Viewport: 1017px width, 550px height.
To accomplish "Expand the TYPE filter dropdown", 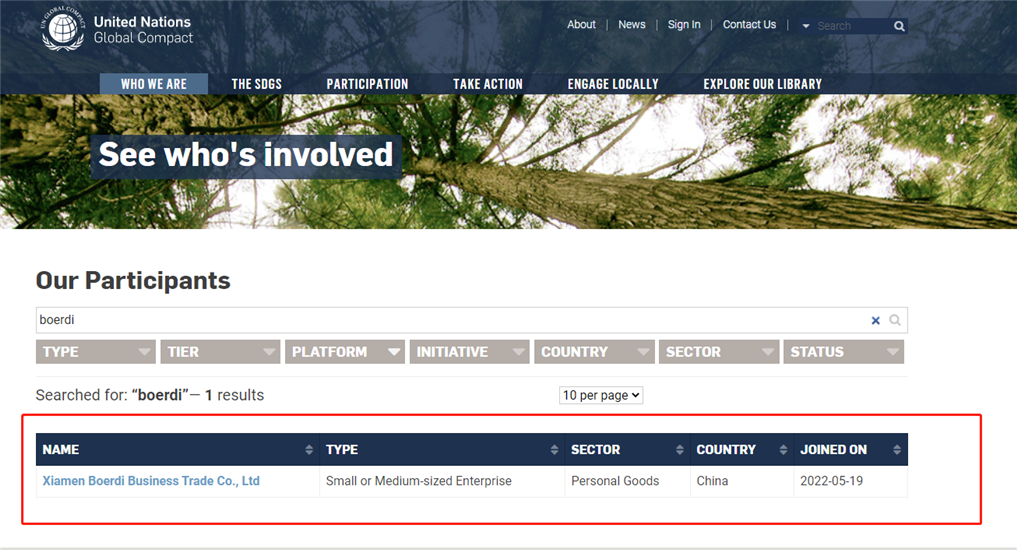I will (x=96, y=352).
